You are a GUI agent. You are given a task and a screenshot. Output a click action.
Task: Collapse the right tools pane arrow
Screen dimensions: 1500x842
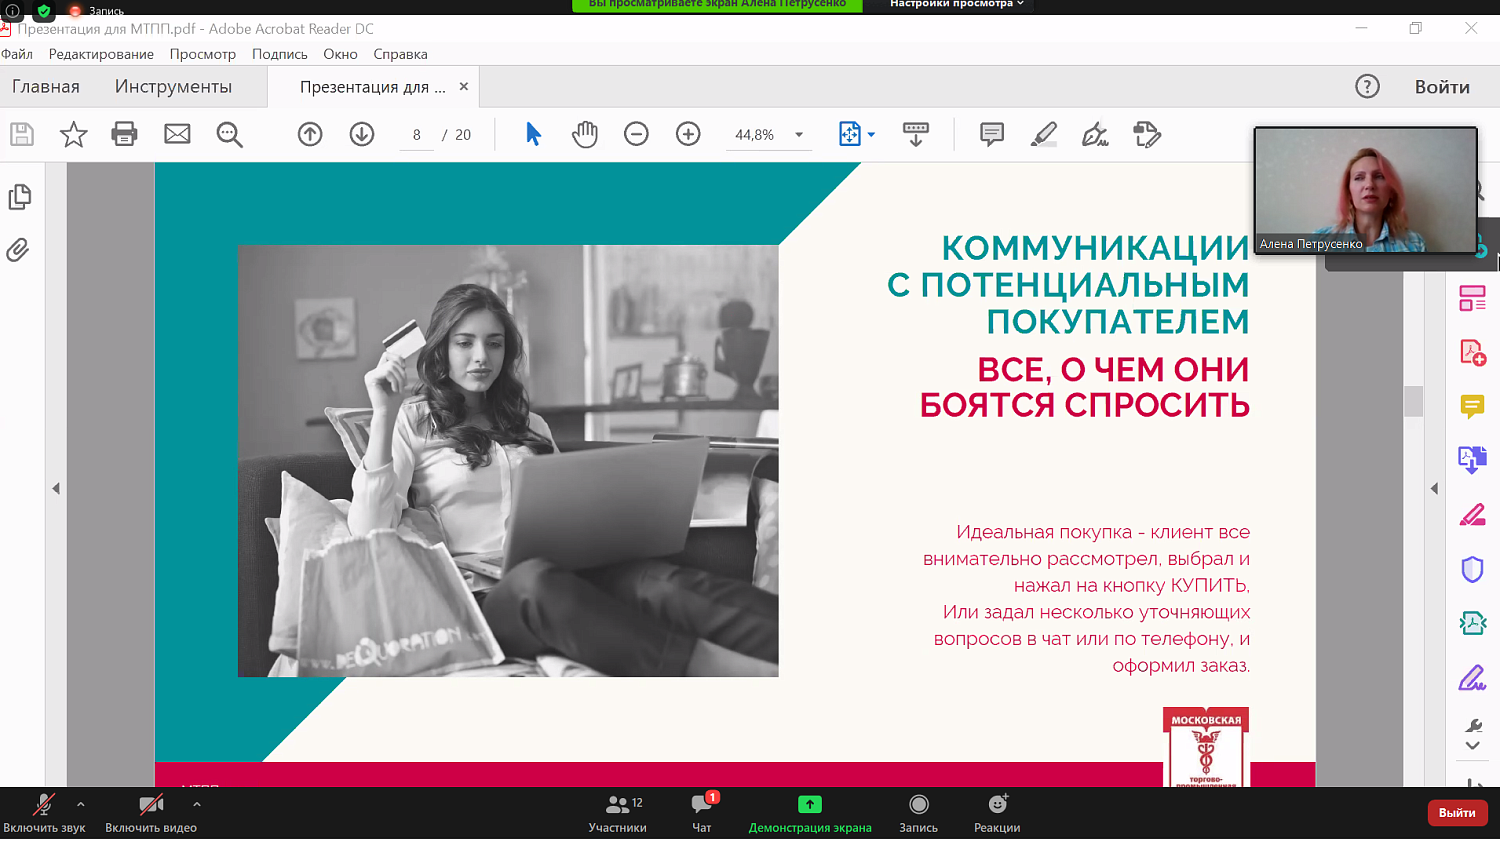[1434, 488]
